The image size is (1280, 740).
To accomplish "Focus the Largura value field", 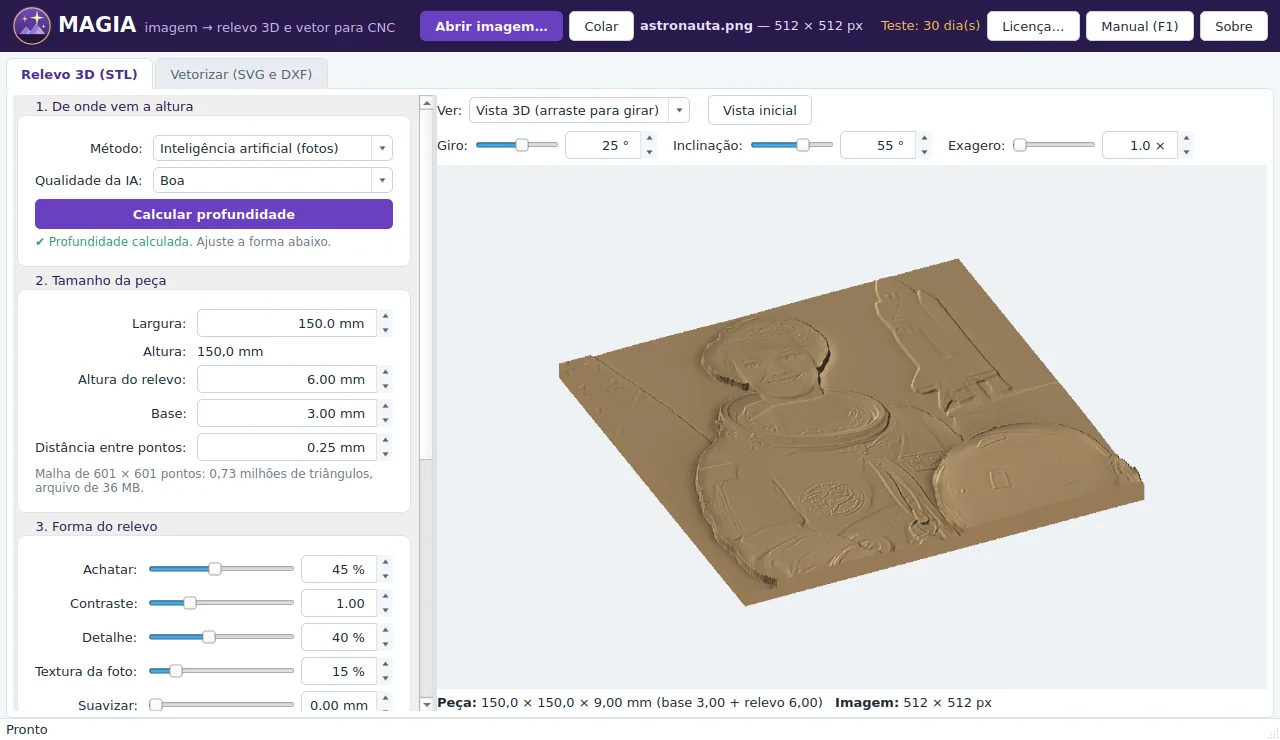I will tap(287, 323).
